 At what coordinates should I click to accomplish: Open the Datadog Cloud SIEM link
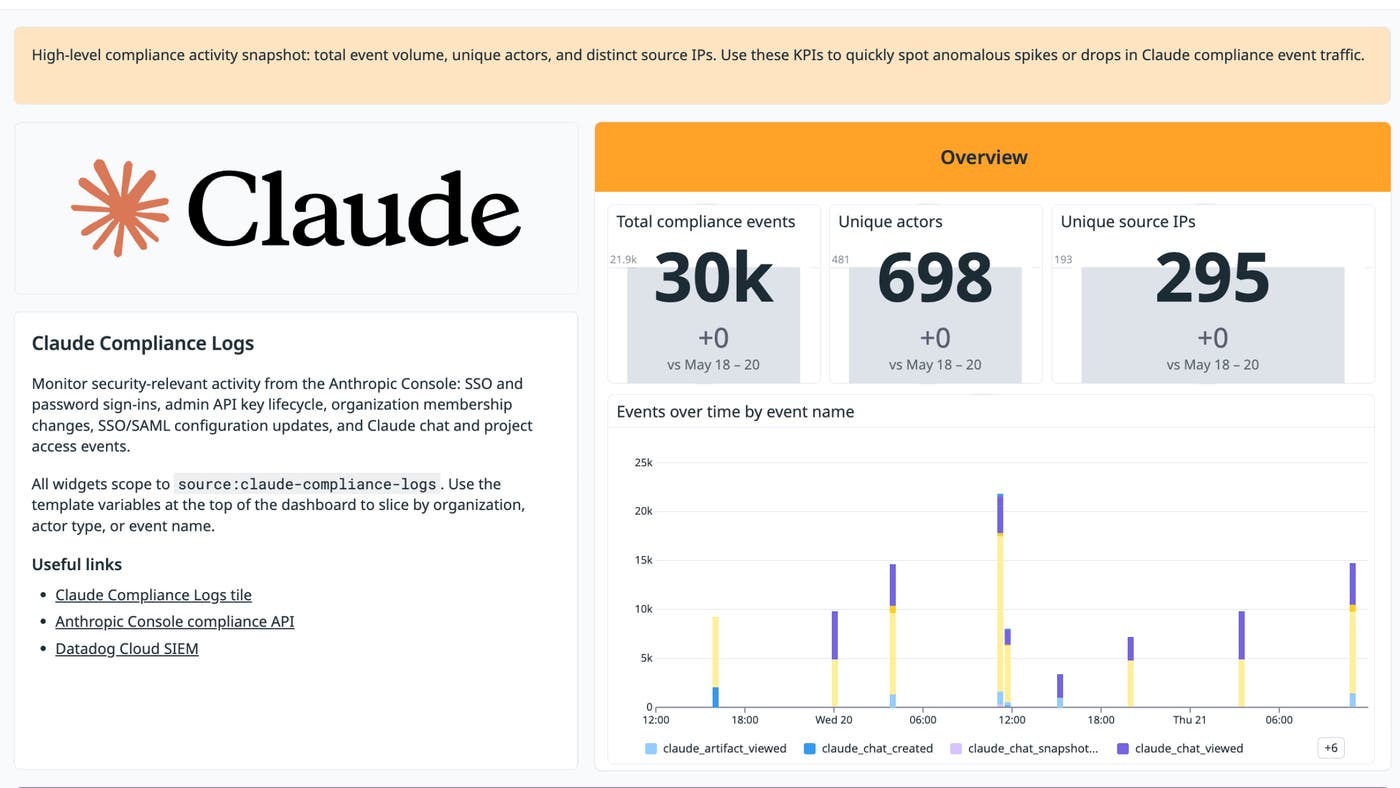(x=127, y=649)
